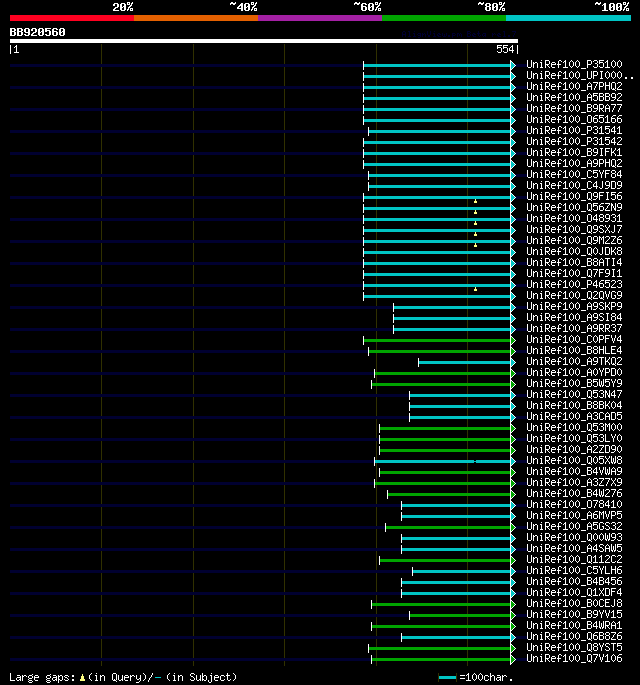The height and width of the screenshot is (685, 640).
Task: Select the UniRef100_A2ZD90 label
Action: click(574, 450)
